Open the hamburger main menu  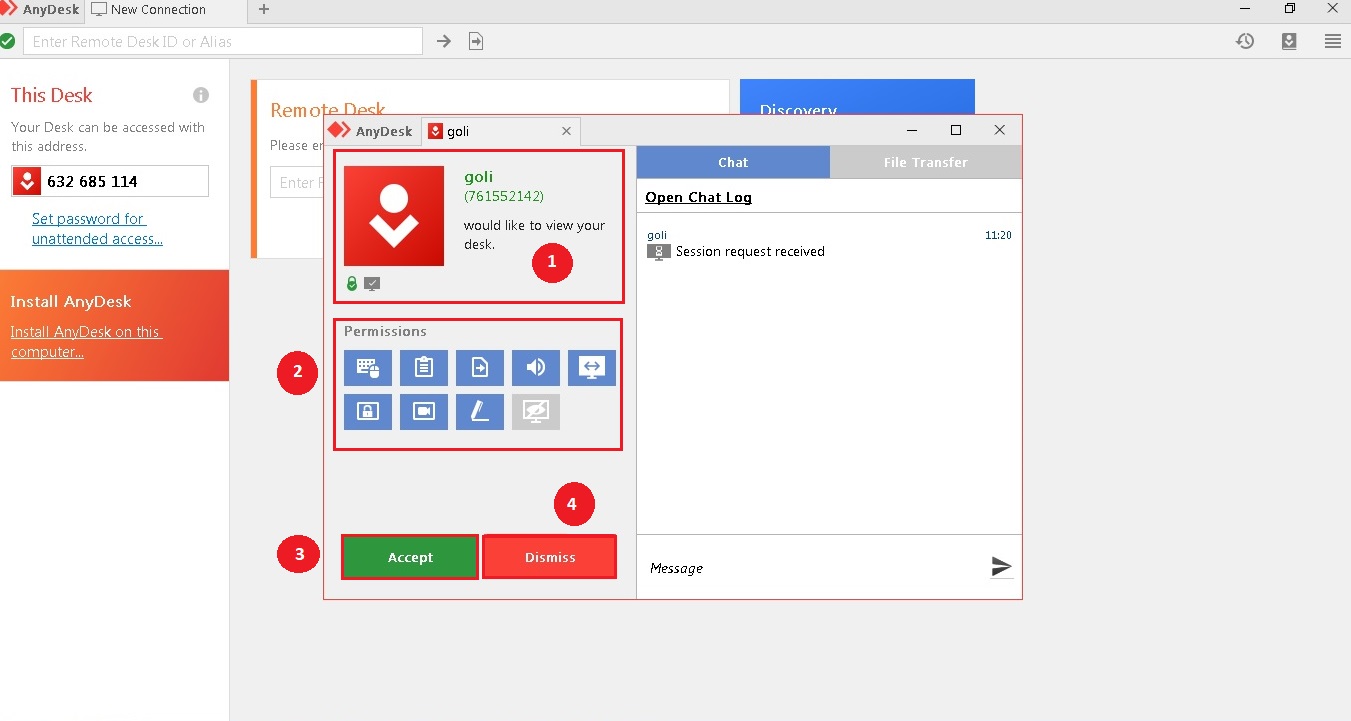pyautogui.click(x=1333, y=41)
